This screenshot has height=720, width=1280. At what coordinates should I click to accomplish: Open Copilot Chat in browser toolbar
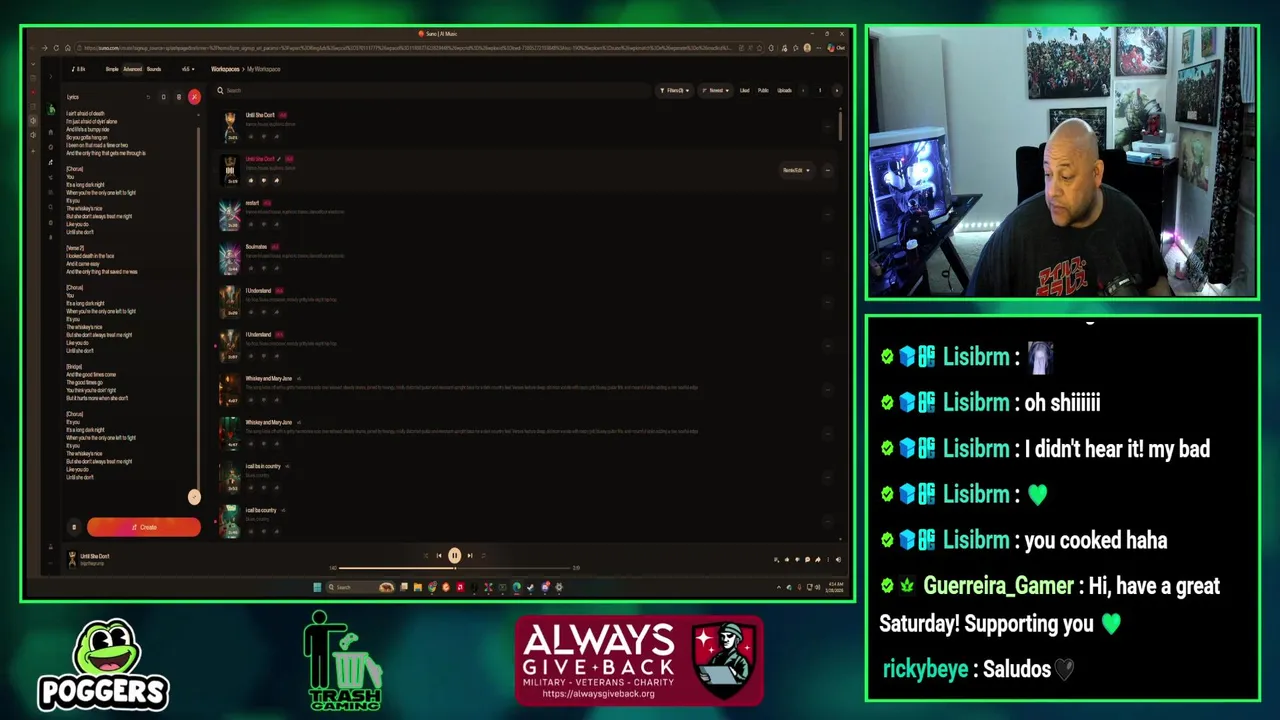836,48
